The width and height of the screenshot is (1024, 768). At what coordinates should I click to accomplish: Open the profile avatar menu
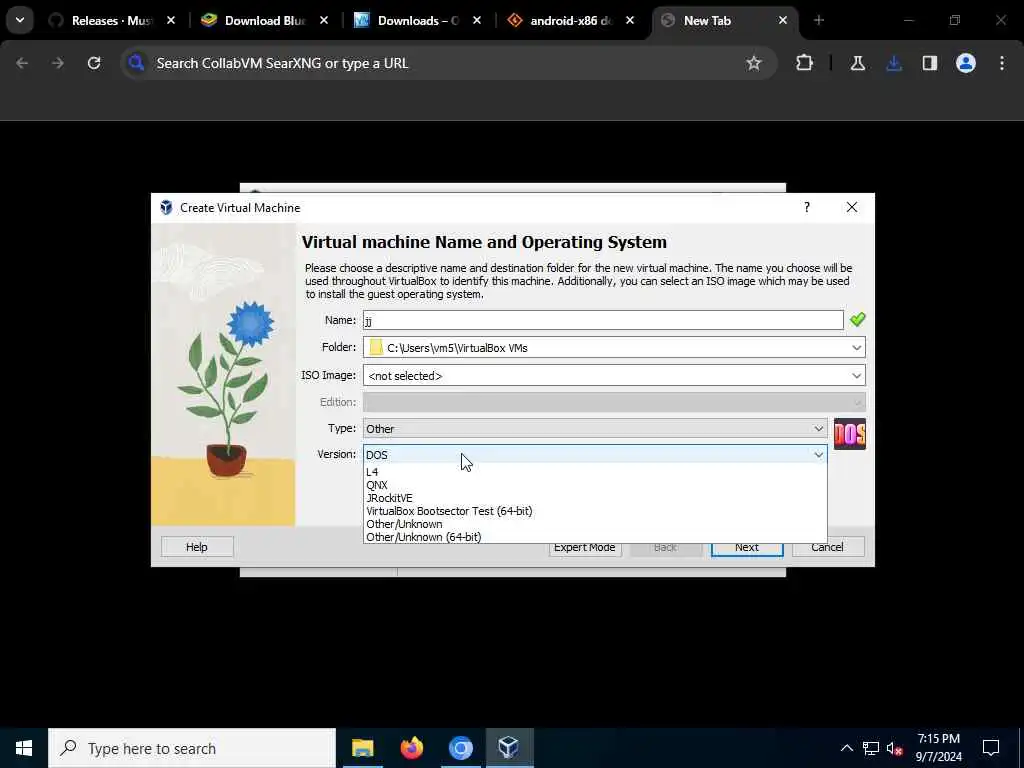pos(966,63)
